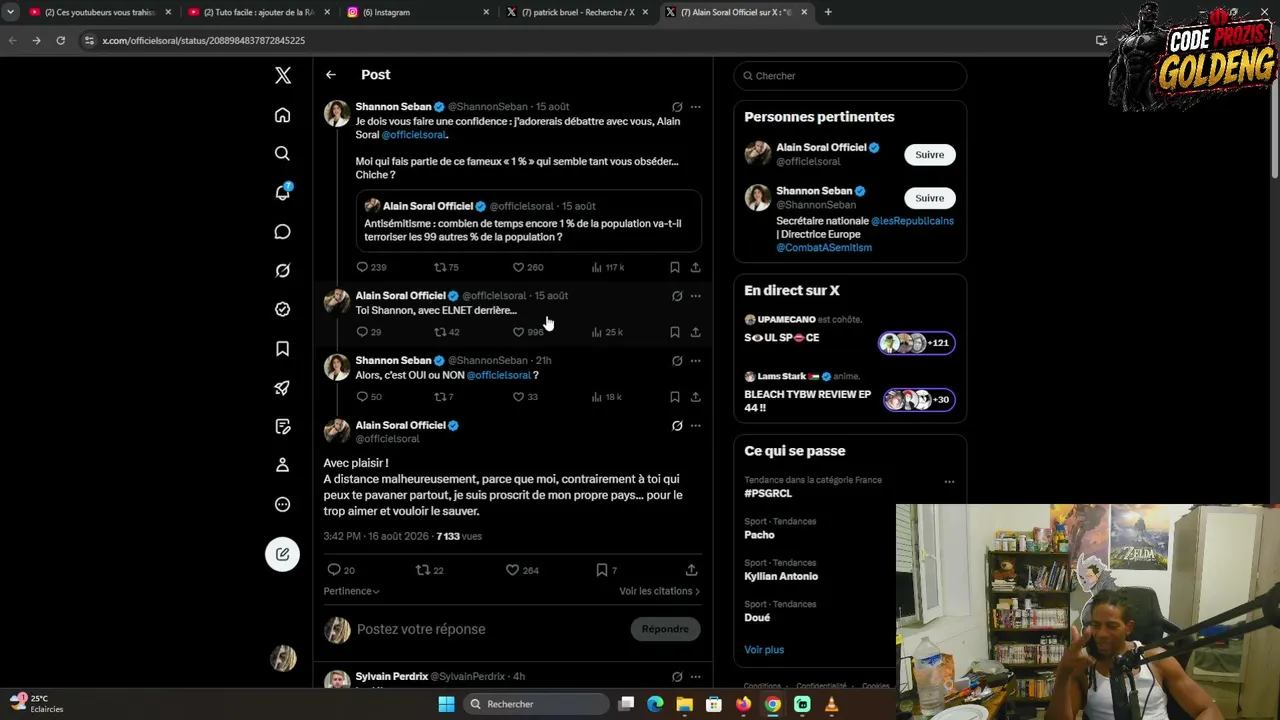Open X Home from the sidebar
The width and height of the screenshot is (1280, 720).
(x=282, y=115)
